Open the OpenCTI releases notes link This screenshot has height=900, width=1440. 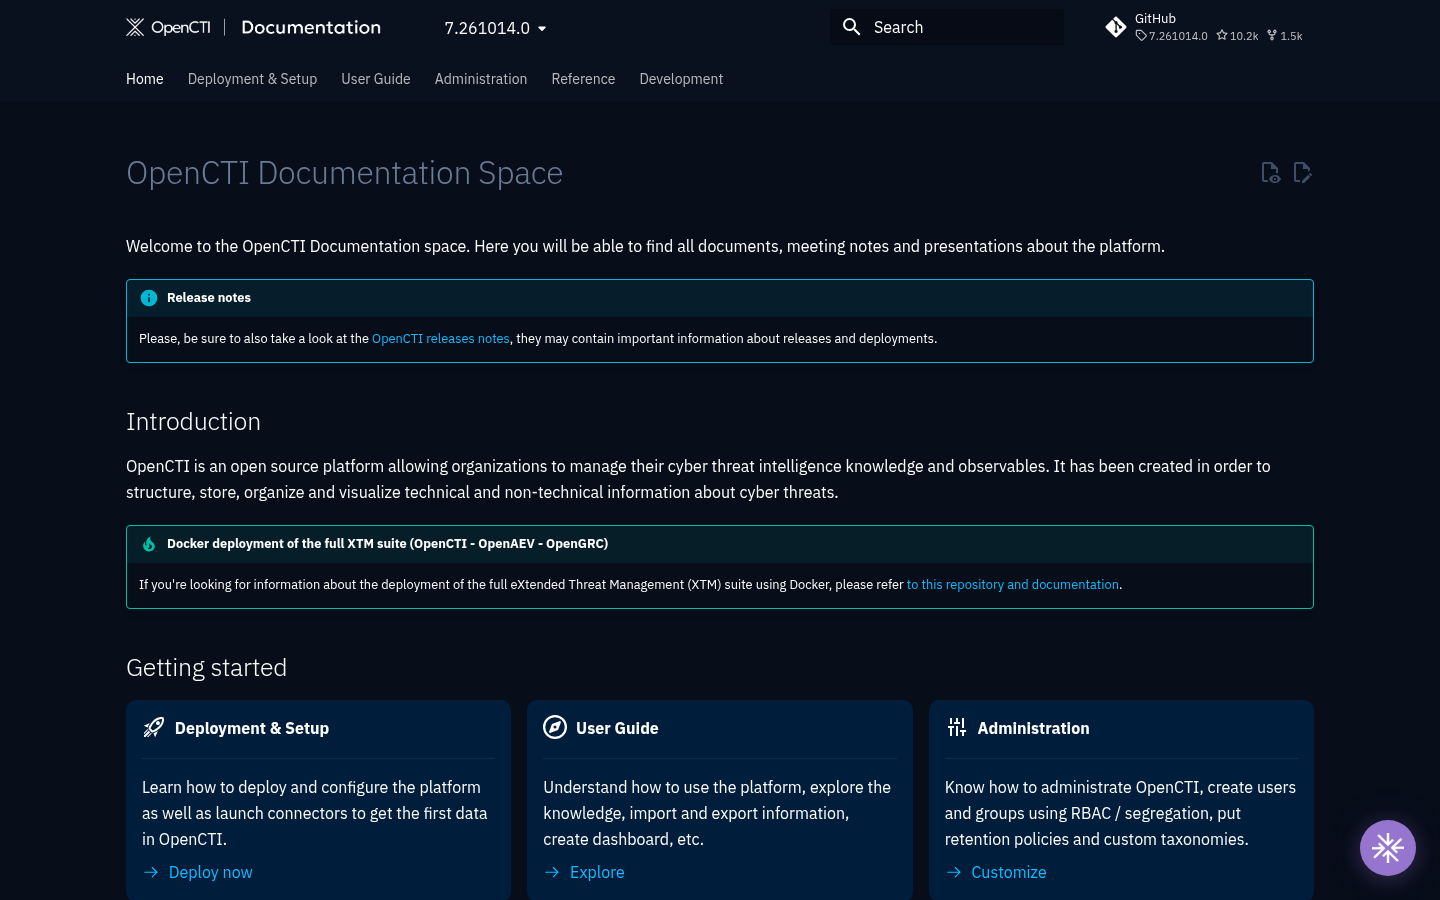click(441, 339)
